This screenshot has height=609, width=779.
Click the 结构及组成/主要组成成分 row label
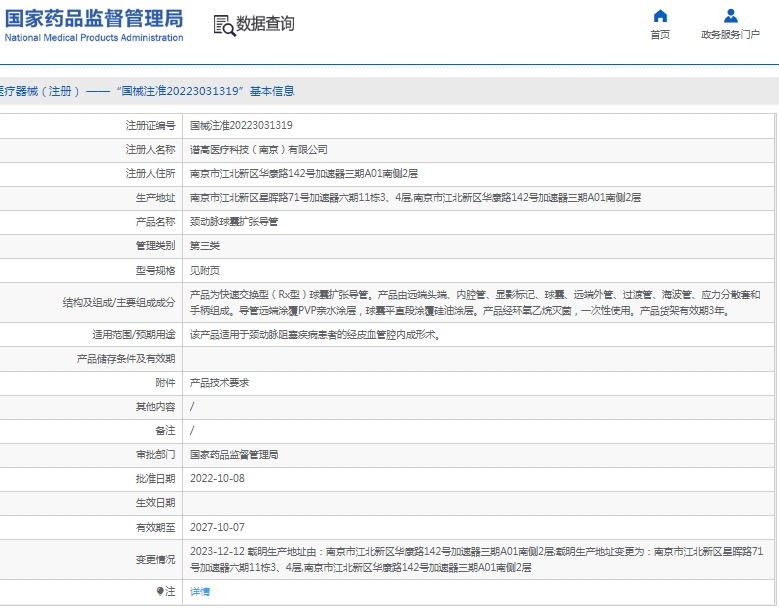(119, 303)
